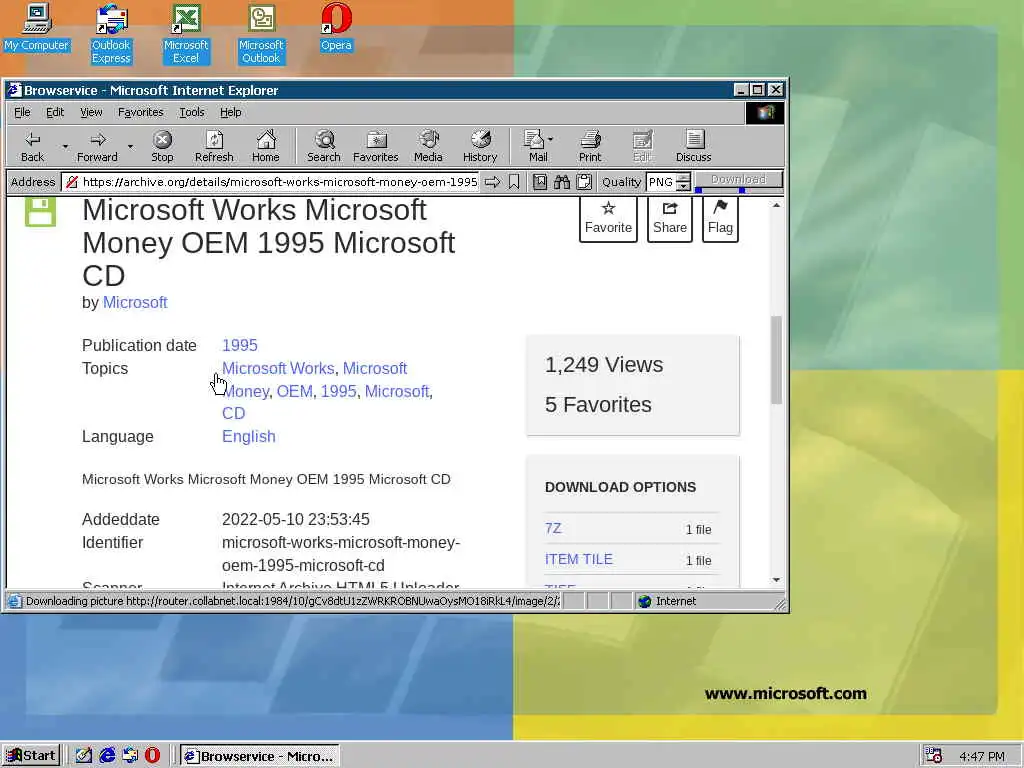Refresh the current page

(x=214, y=146)
